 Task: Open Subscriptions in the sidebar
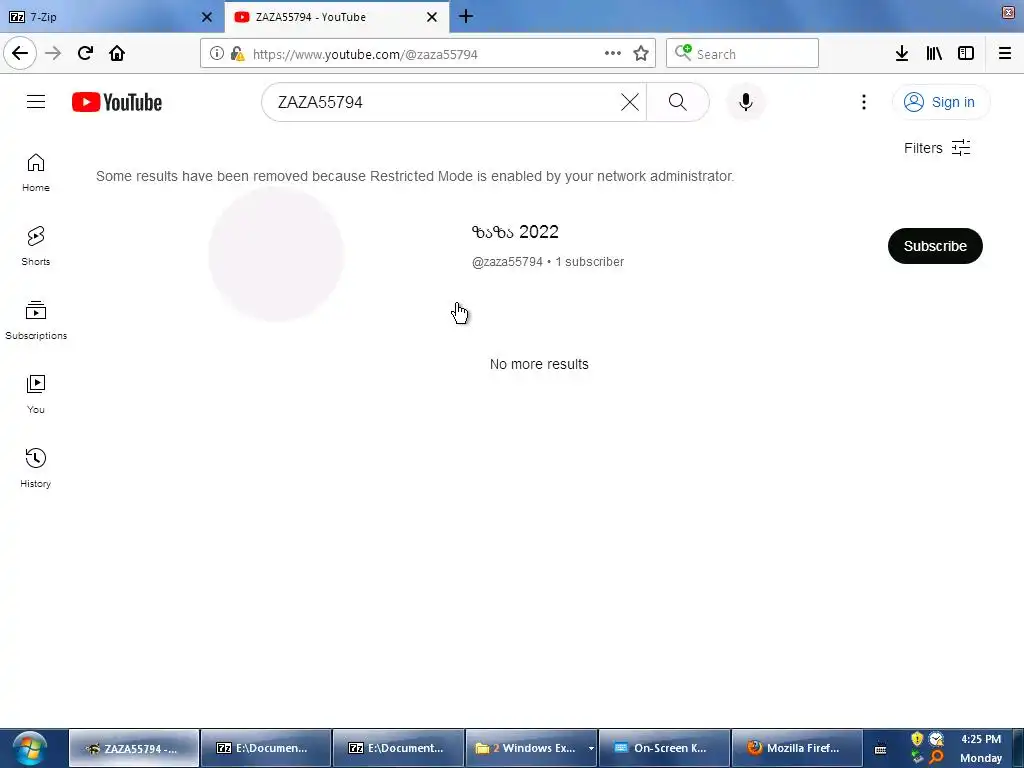(36, 321)
